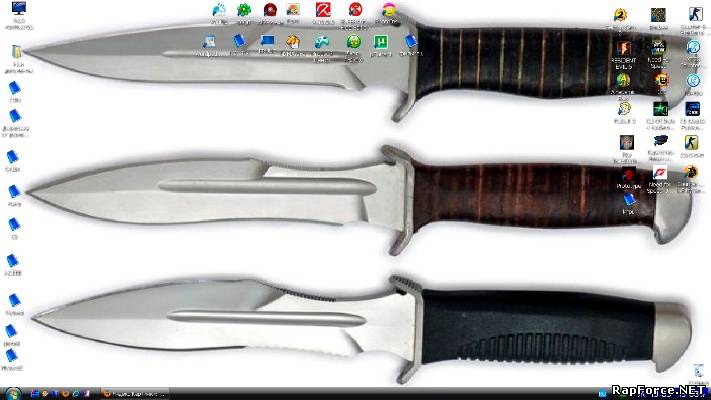Switch to the Firefox window taskbar button
This screenshot has height=400, width=711.
click(x=135, y=394)
